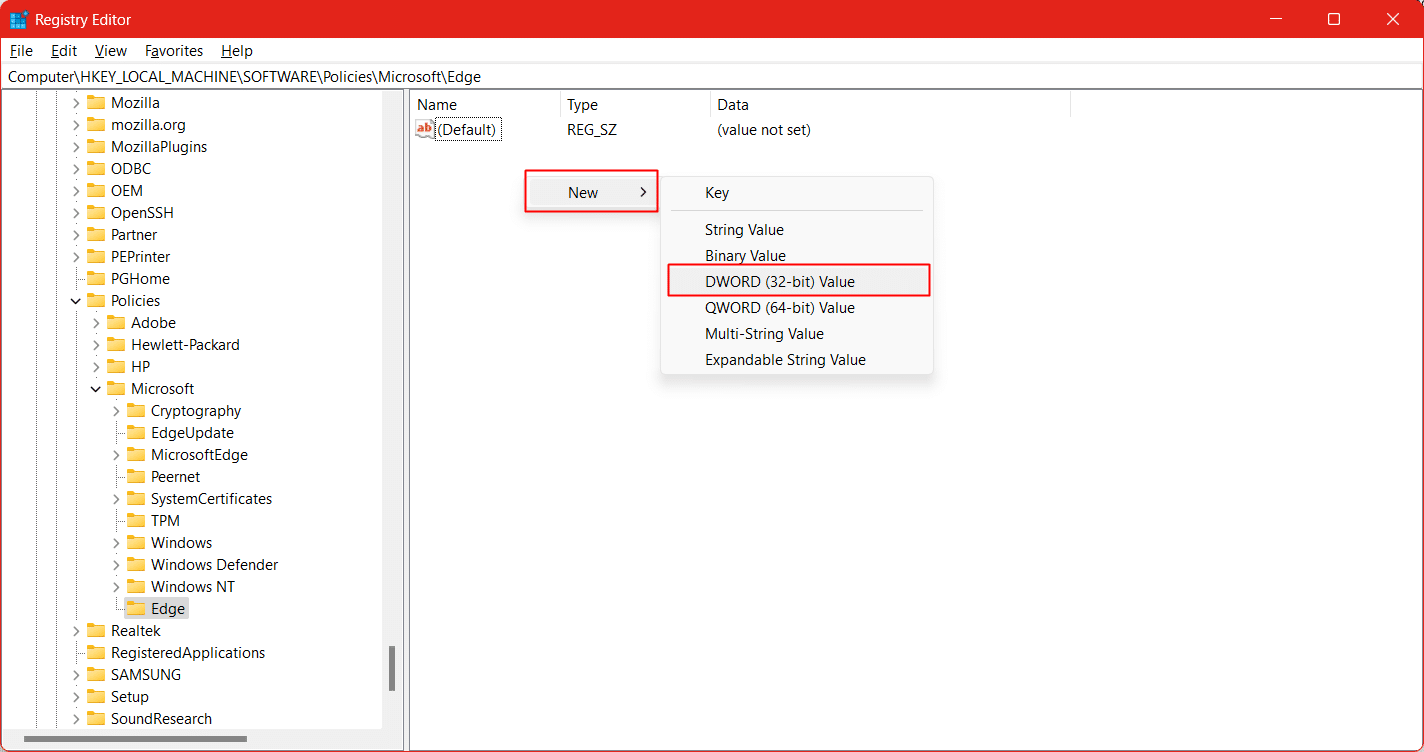Image resolution: width=1424 pixels, height=752 pixels.
Task: Click the REG_SZ type cell
Action: pyautogui.click(x=592, y=130)
